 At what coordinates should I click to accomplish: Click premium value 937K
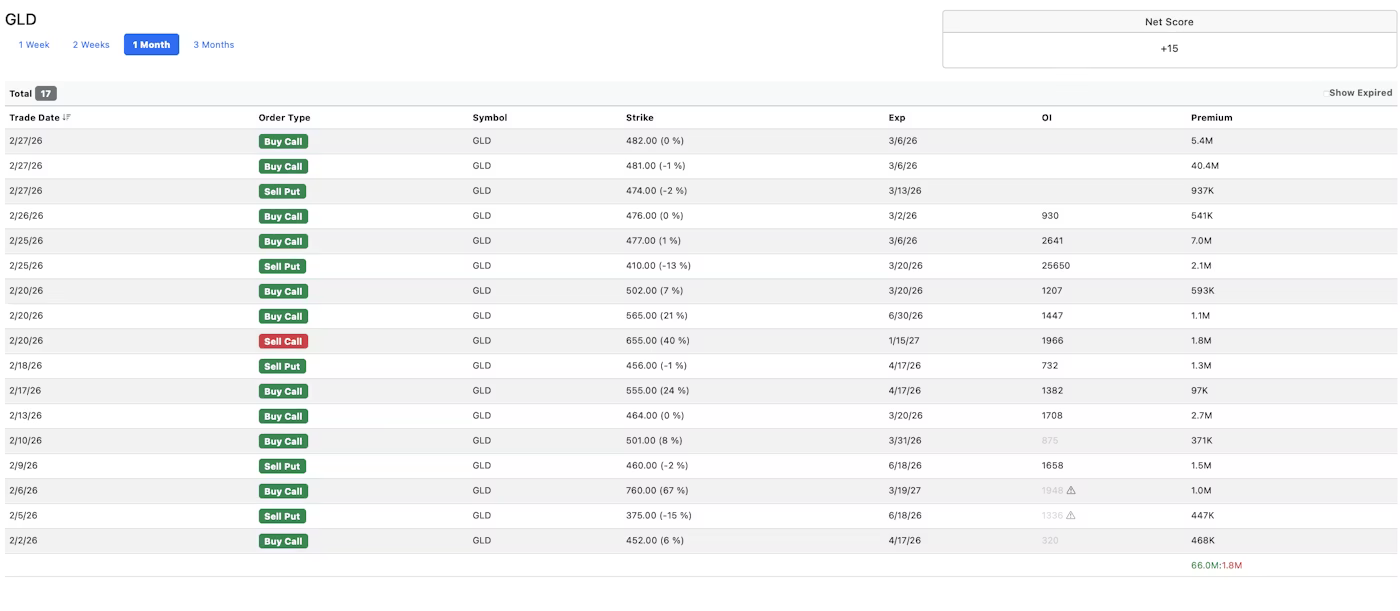(1202, 191)
